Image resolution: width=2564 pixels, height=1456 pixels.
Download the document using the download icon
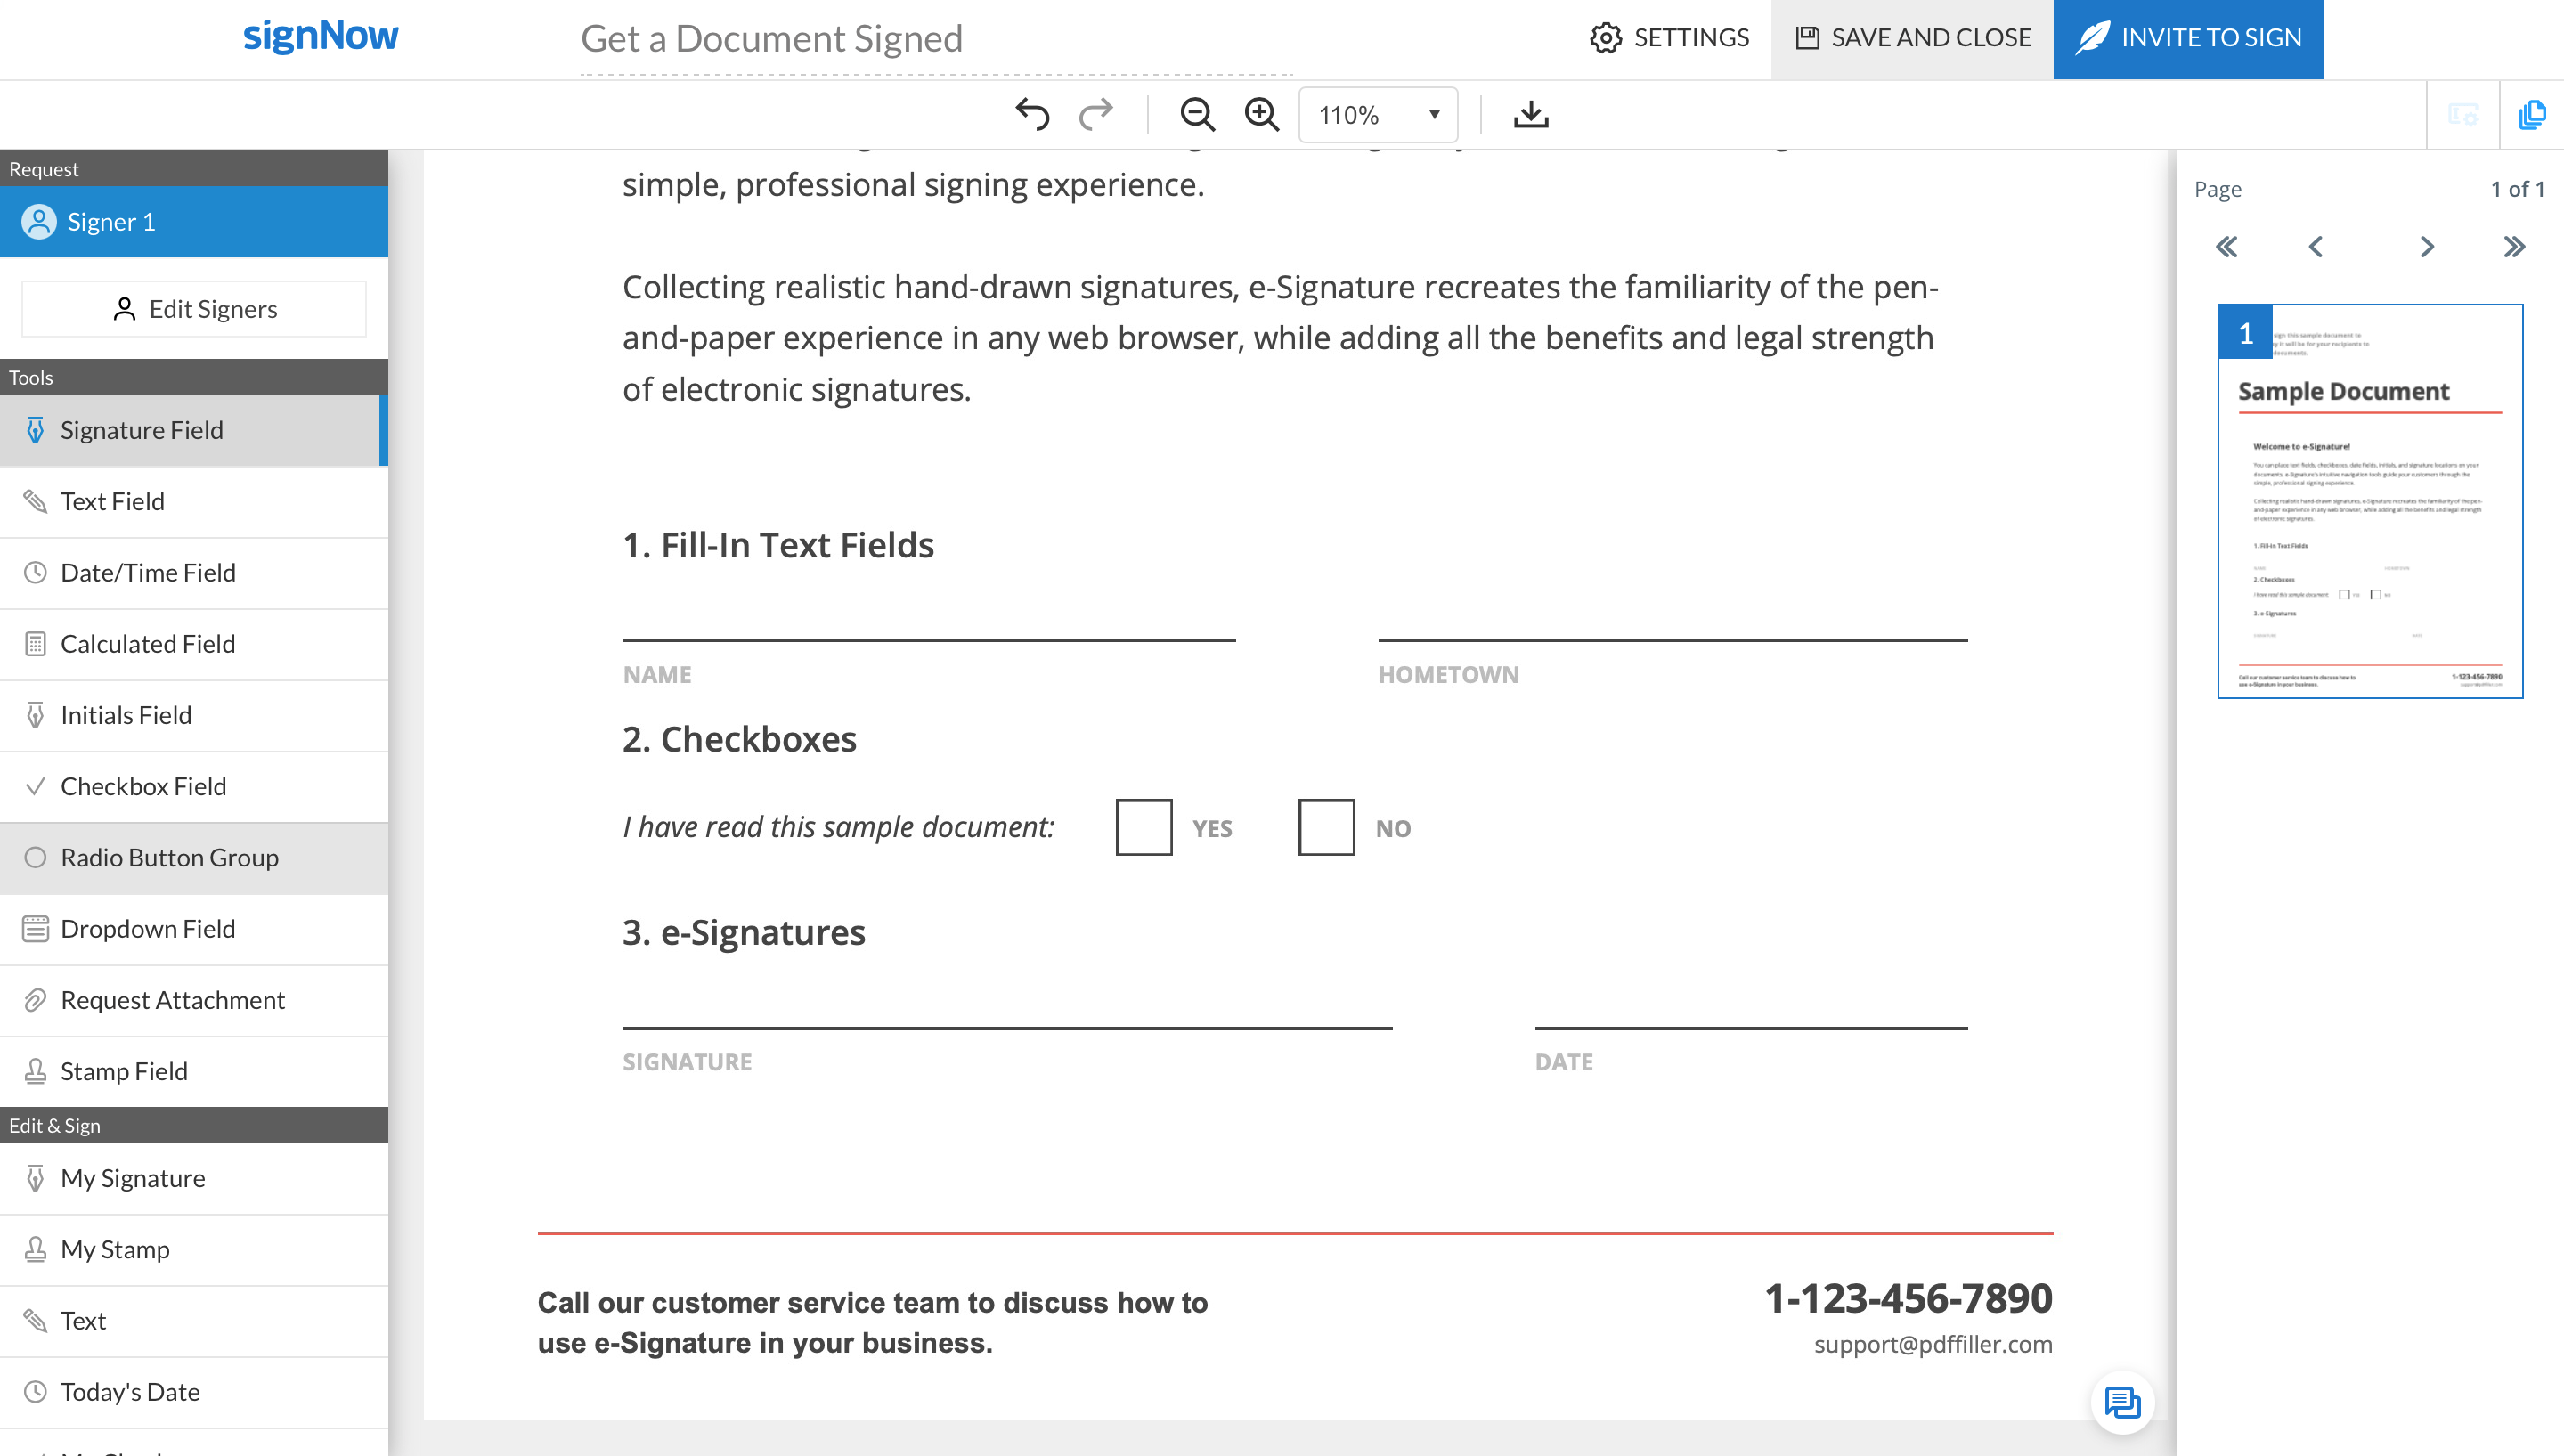1531,114
